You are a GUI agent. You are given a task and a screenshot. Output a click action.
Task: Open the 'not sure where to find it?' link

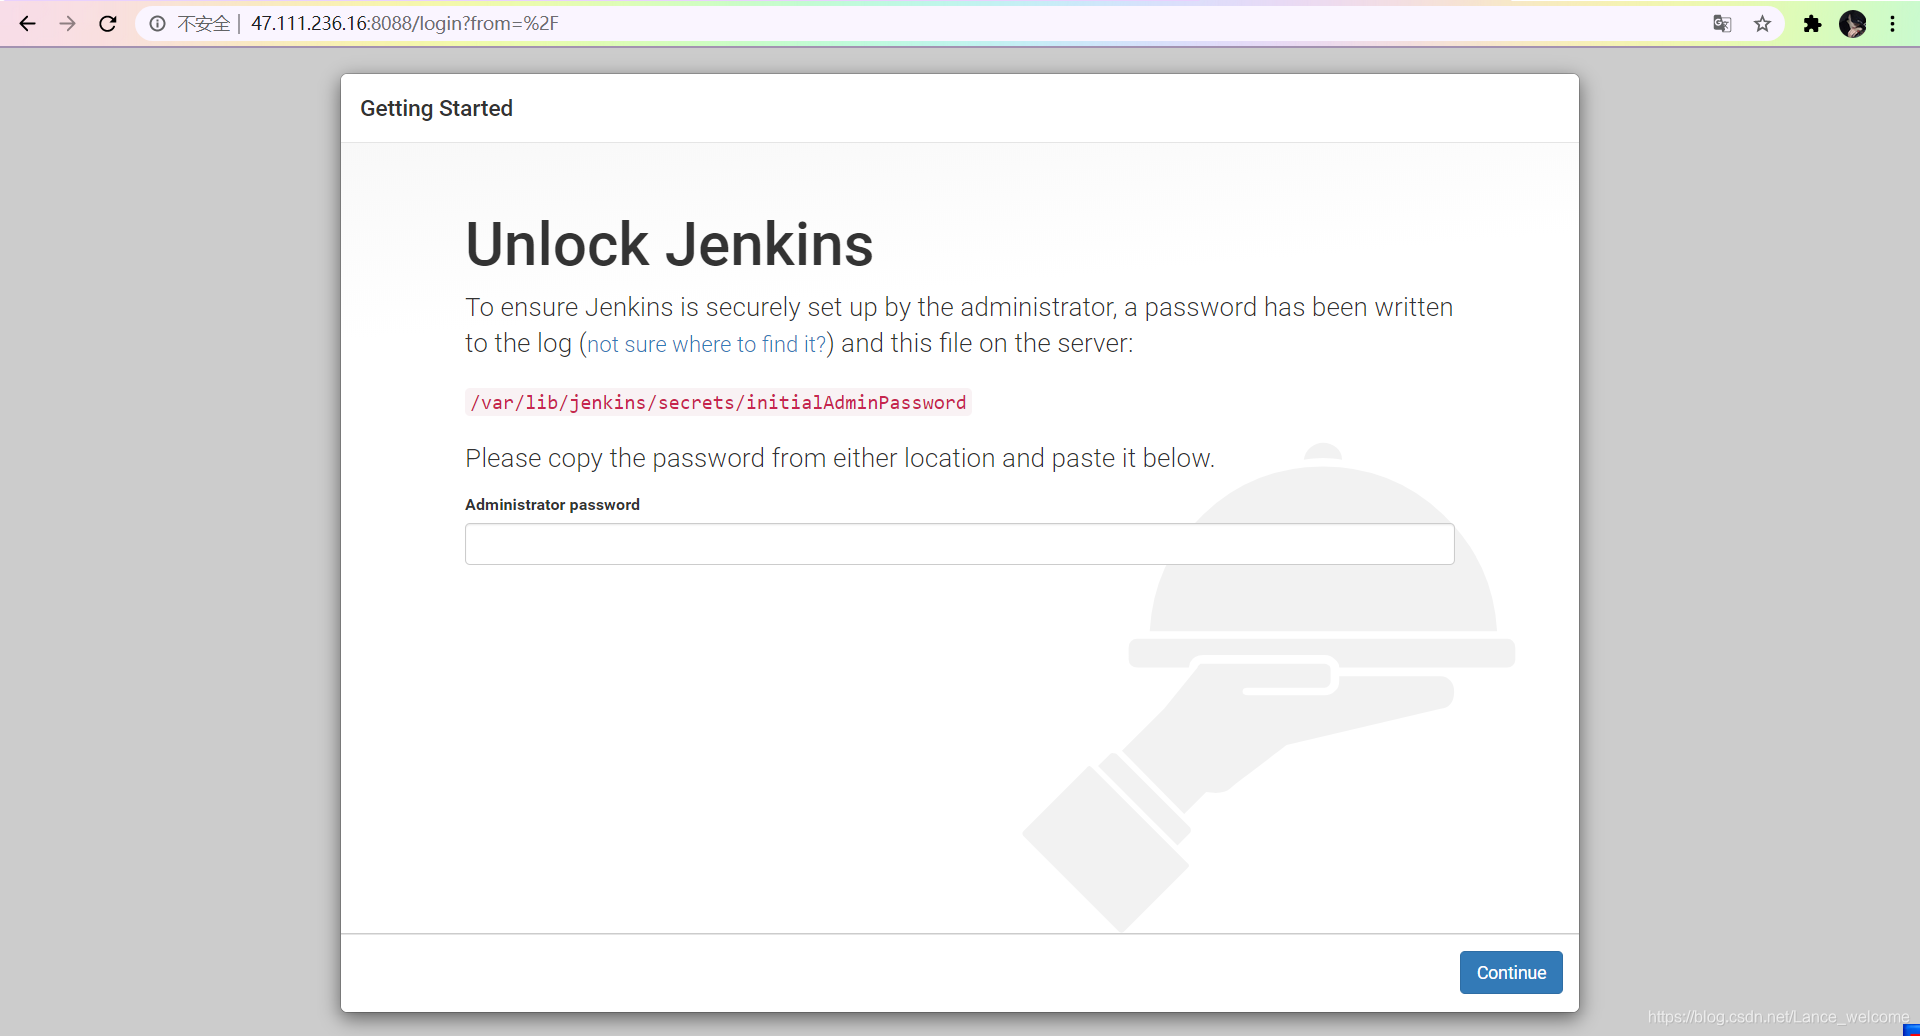click(x=707, y=345)
